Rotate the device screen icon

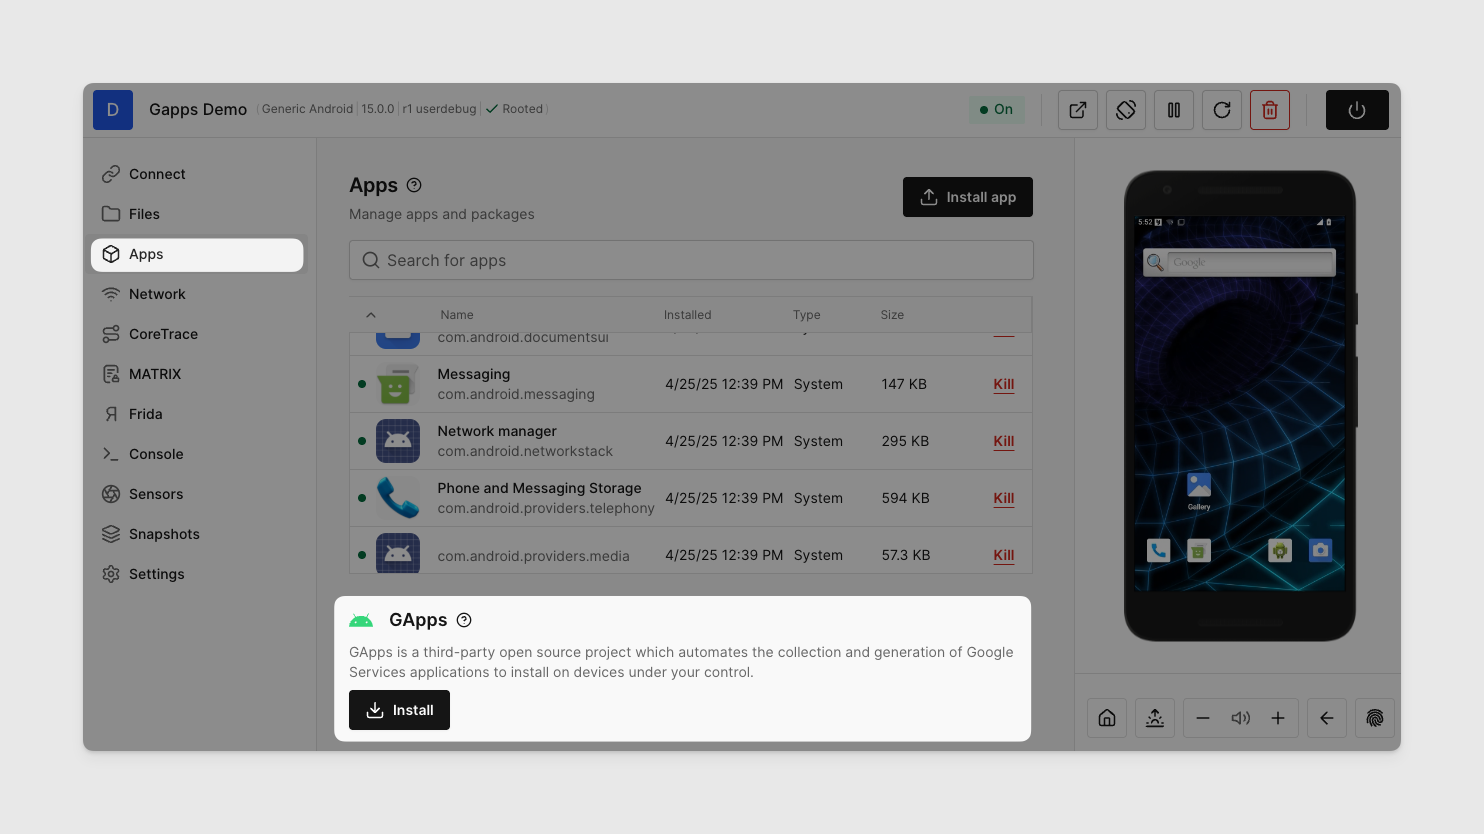(x=1126, y=110)
